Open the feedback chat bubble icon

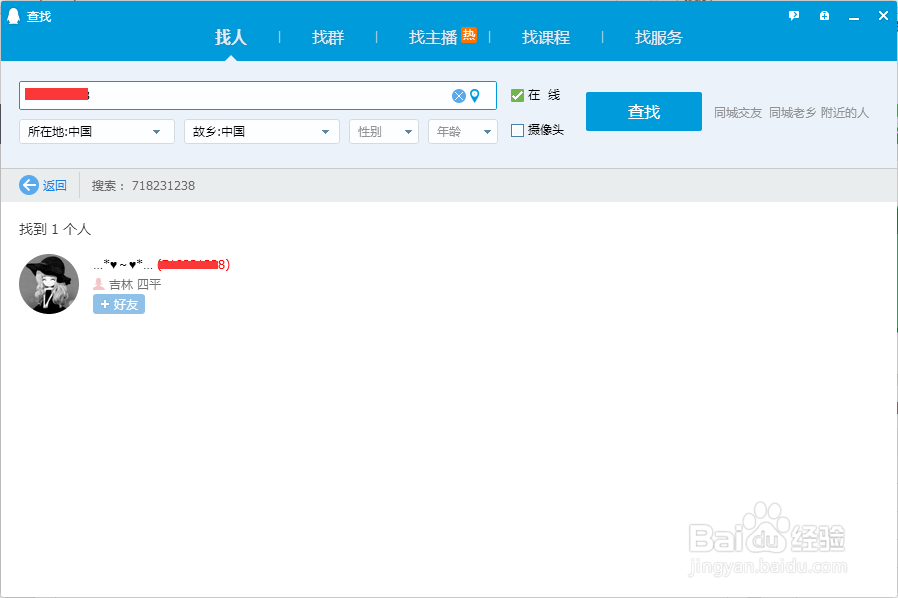(794, 15)
